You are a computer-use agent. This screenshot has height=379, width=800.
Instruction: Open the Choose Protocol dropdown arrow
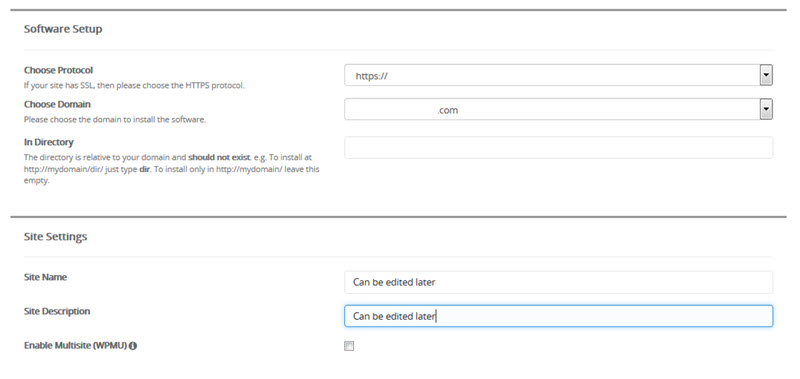pyautogui.click(x=766, y=75)
